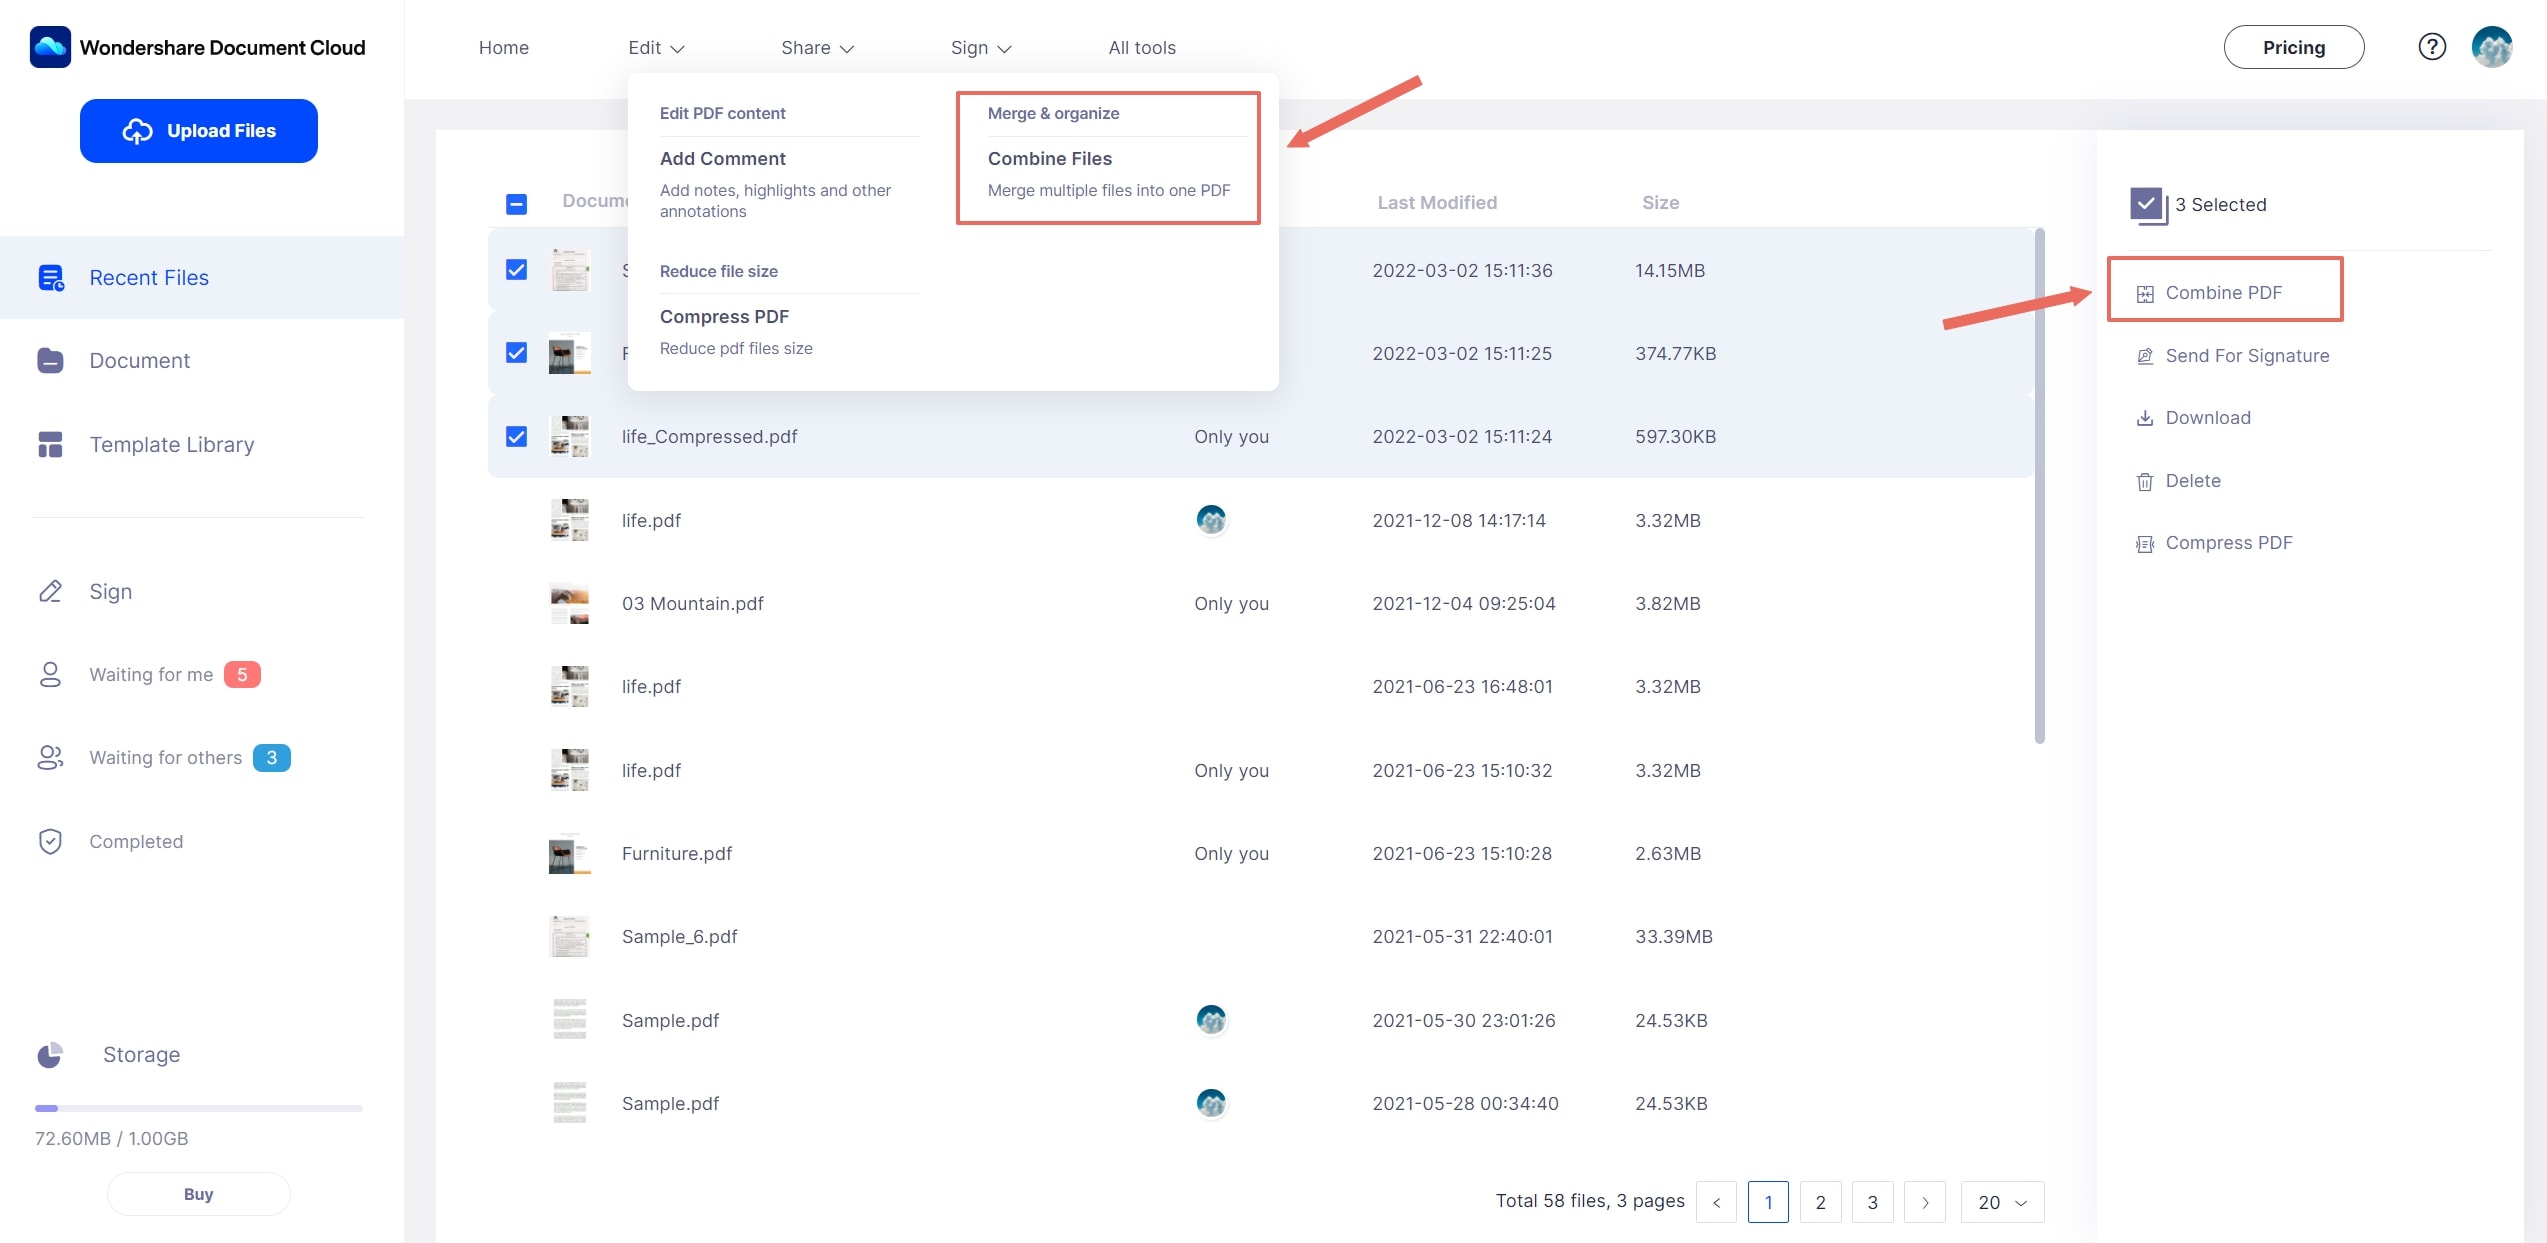Click the 3 Selected checkmark icon

pos(2148,205)
